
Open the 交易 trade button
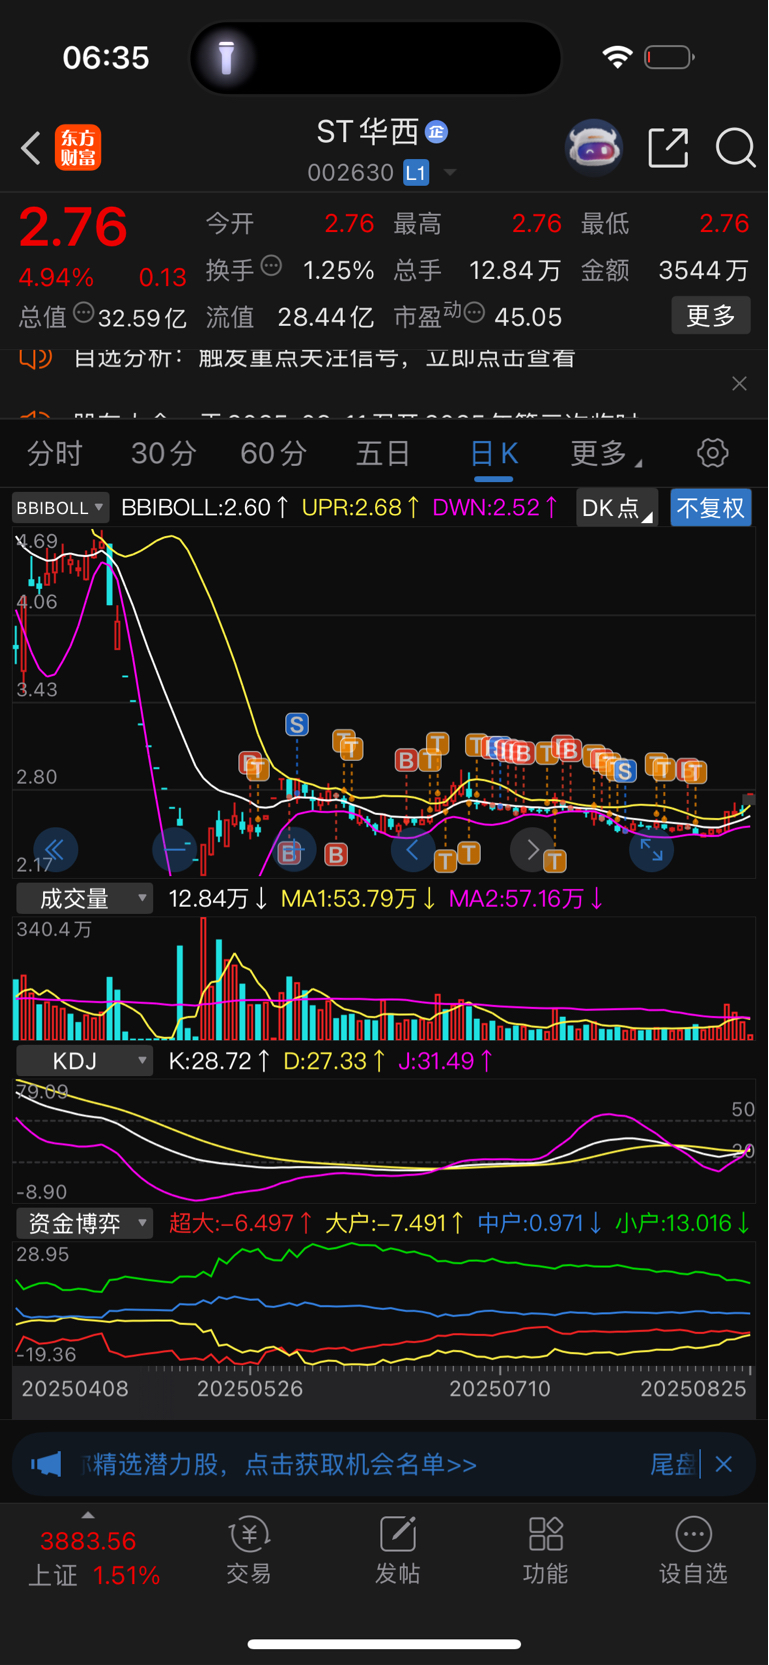click(249, 1551)
